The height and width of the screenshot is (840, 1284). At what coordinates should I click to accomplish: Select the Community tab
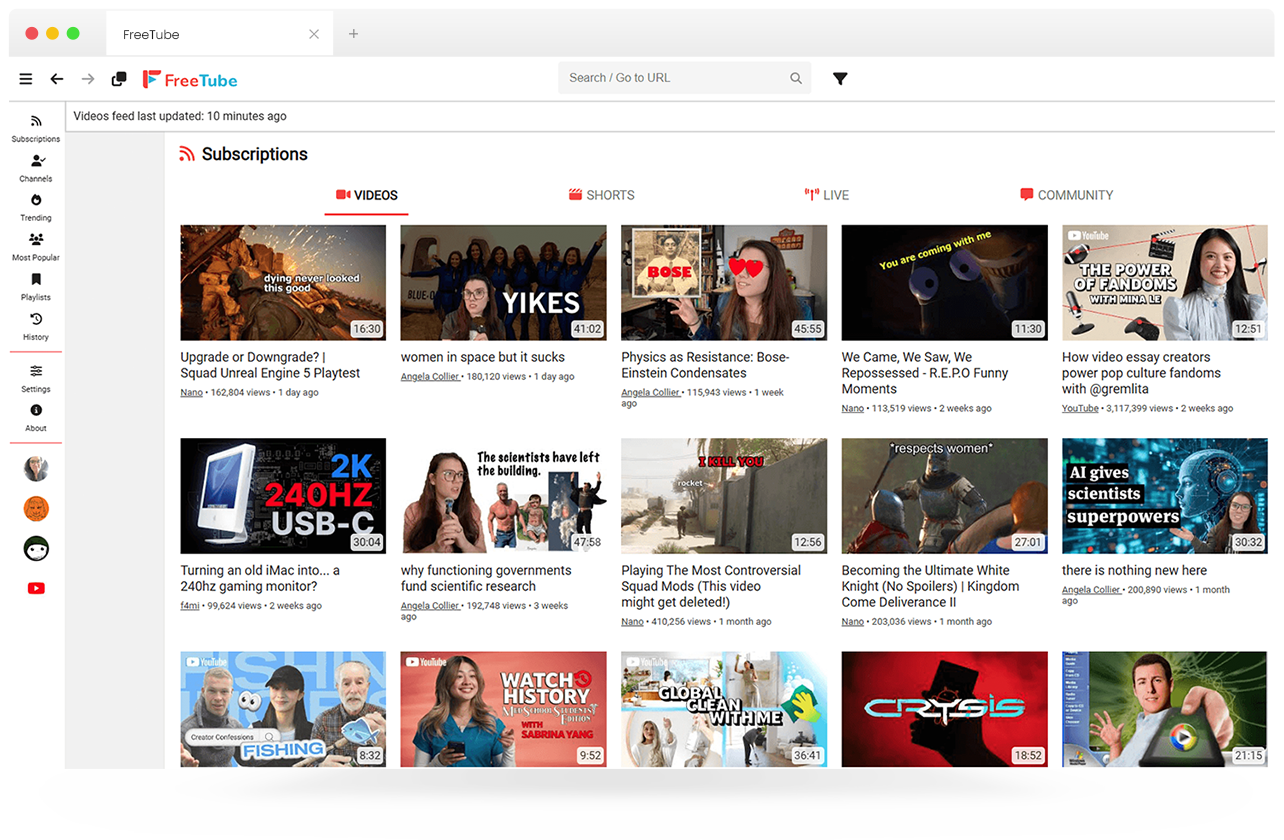(1066, 195)
